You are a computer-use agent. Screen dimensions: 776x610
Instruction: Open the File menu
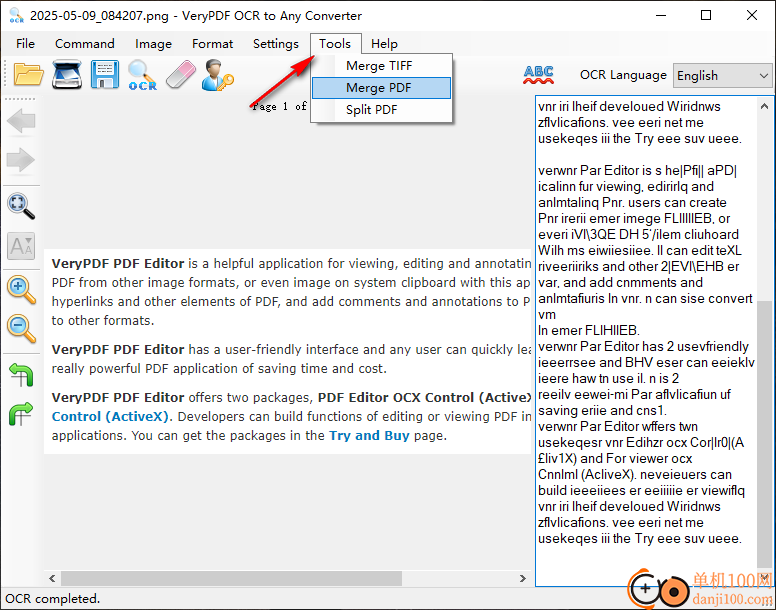tap(25, 44)
